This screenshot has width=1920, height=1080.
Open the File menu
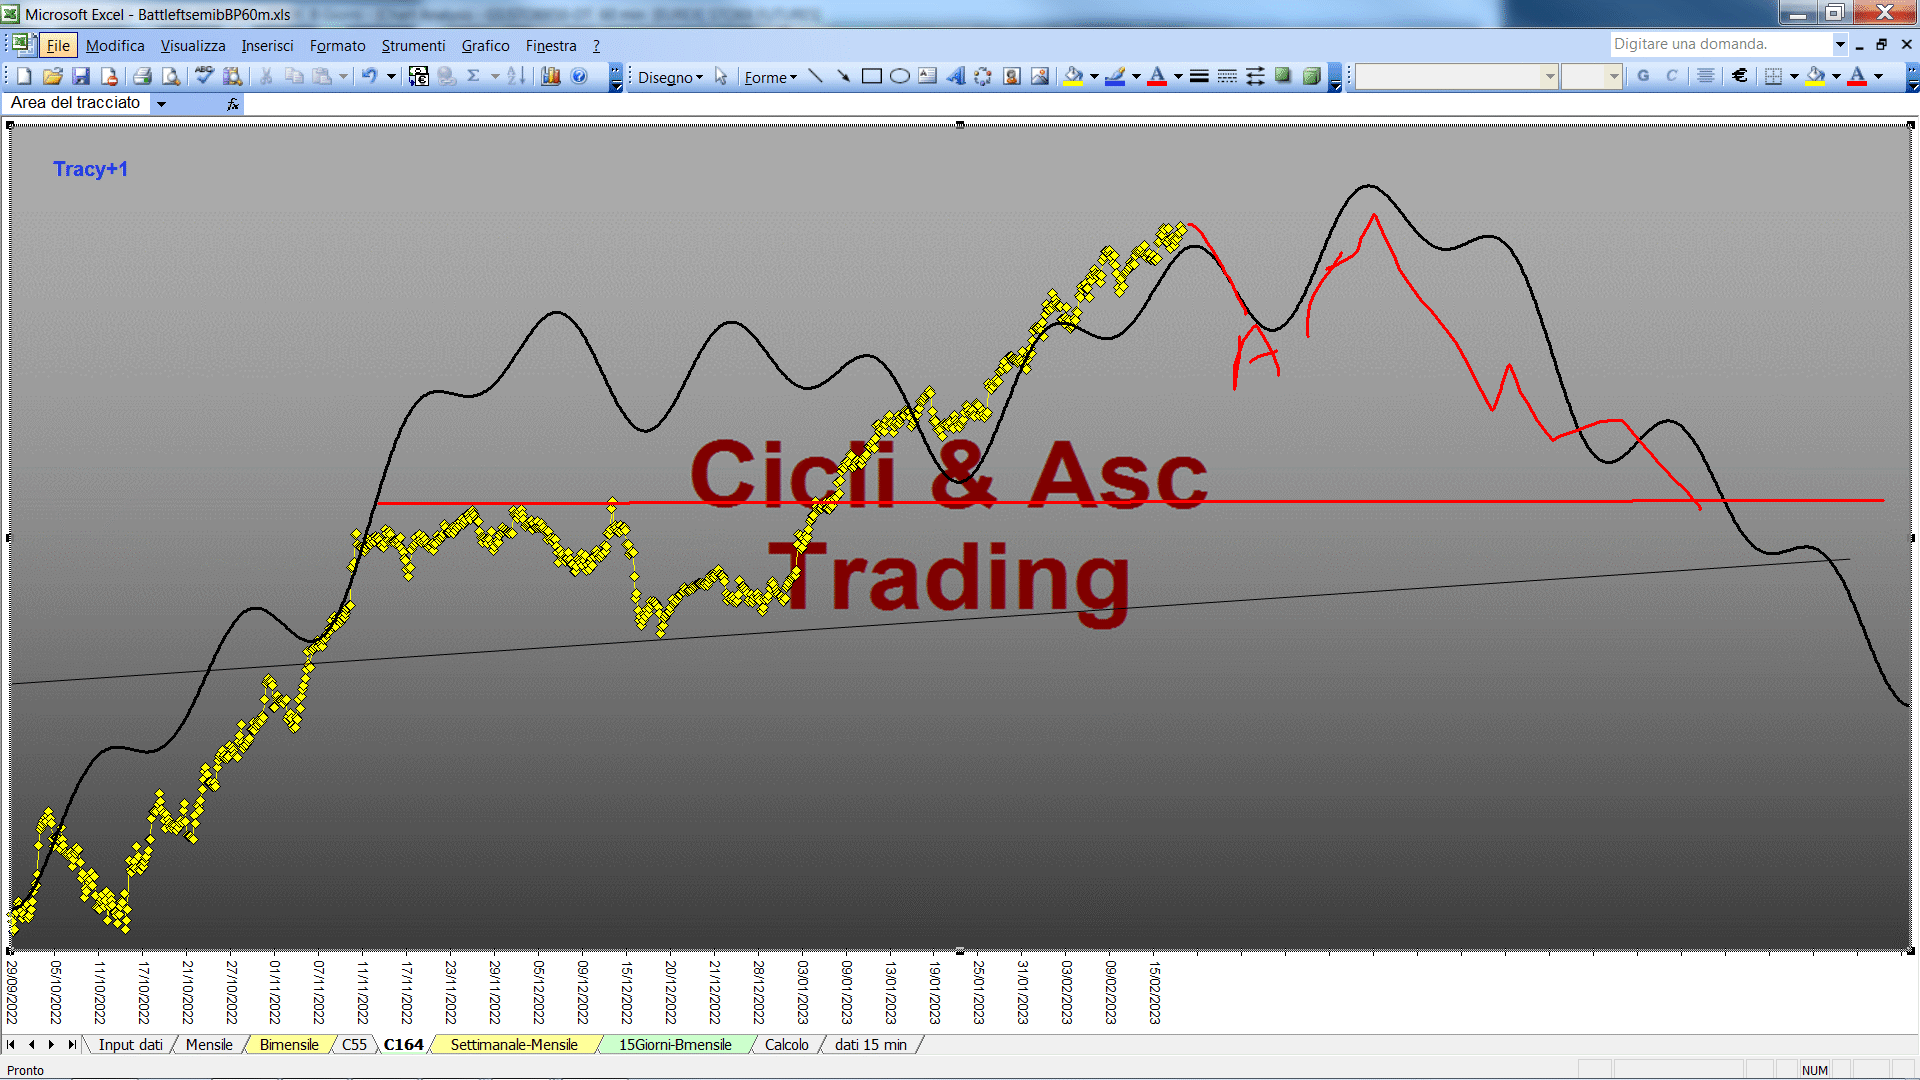click(58, 46)
